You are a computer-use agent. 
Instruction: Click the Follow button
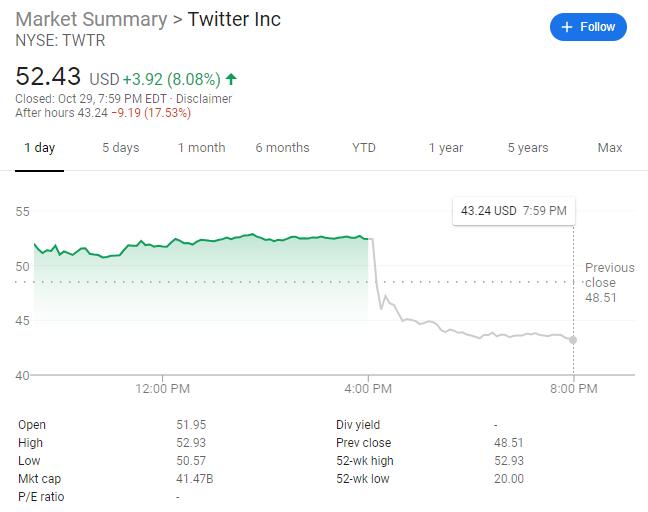point(588,27)
